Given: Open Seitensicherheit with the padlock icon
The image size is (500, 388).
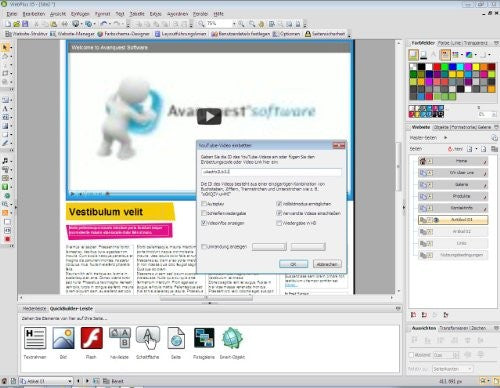Looking at the screenshot, I should (x=325, y=34).
